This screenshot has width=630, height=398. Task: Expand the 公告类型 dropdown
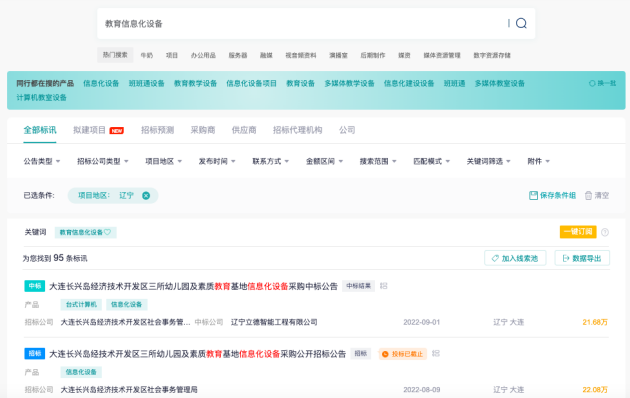[x=42, y=161]
